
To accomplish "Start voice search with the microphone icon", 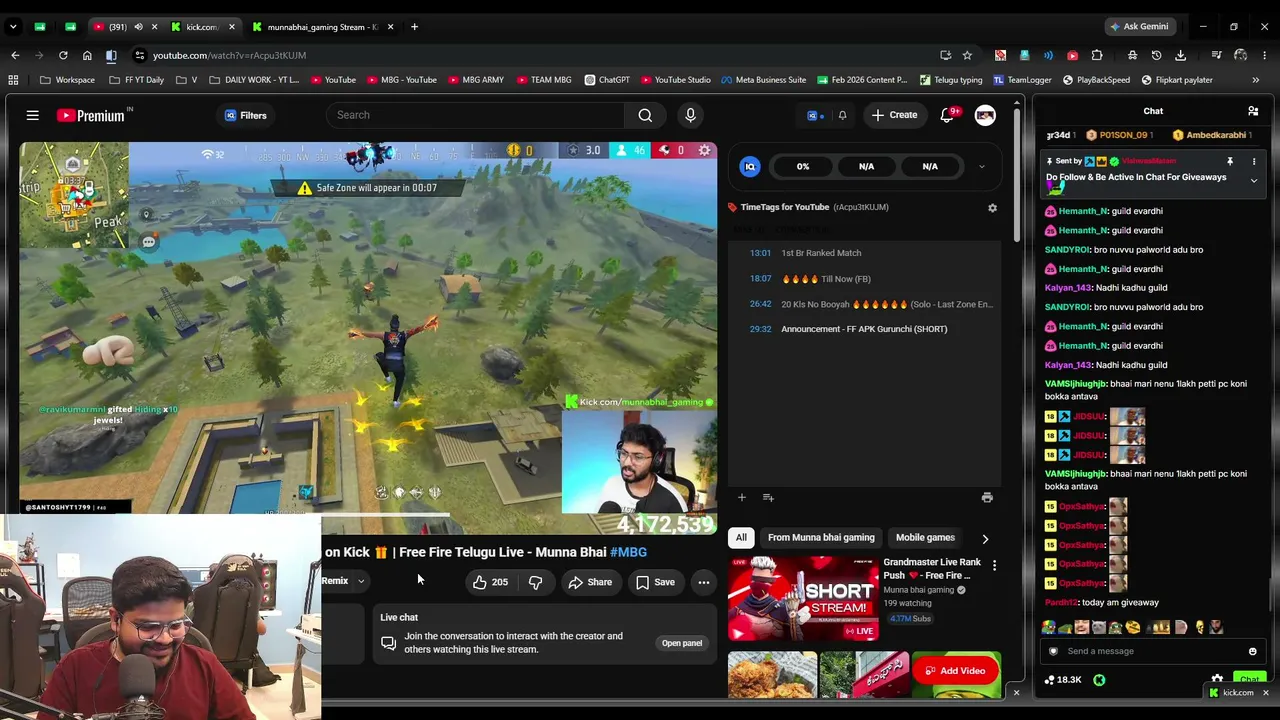I will pyautogui.click(x=690, y=115).
